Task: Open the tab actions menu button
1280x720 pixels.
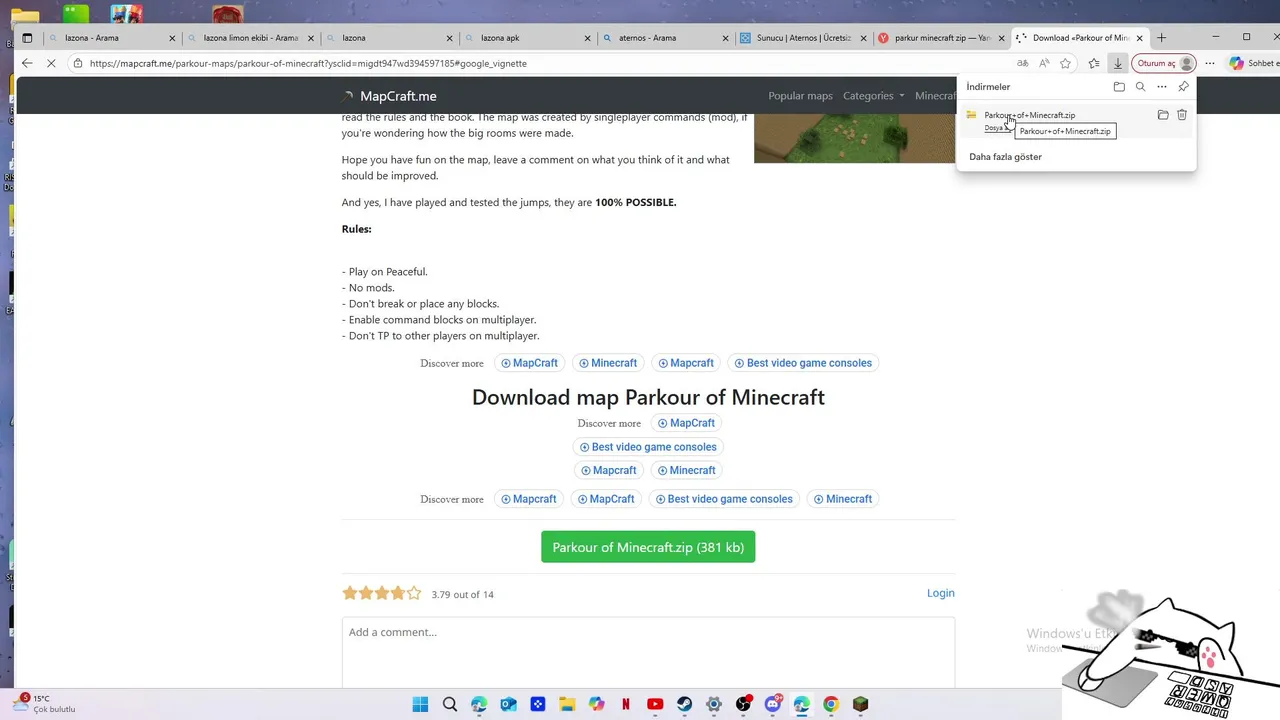Action: (x=27, y=38)
